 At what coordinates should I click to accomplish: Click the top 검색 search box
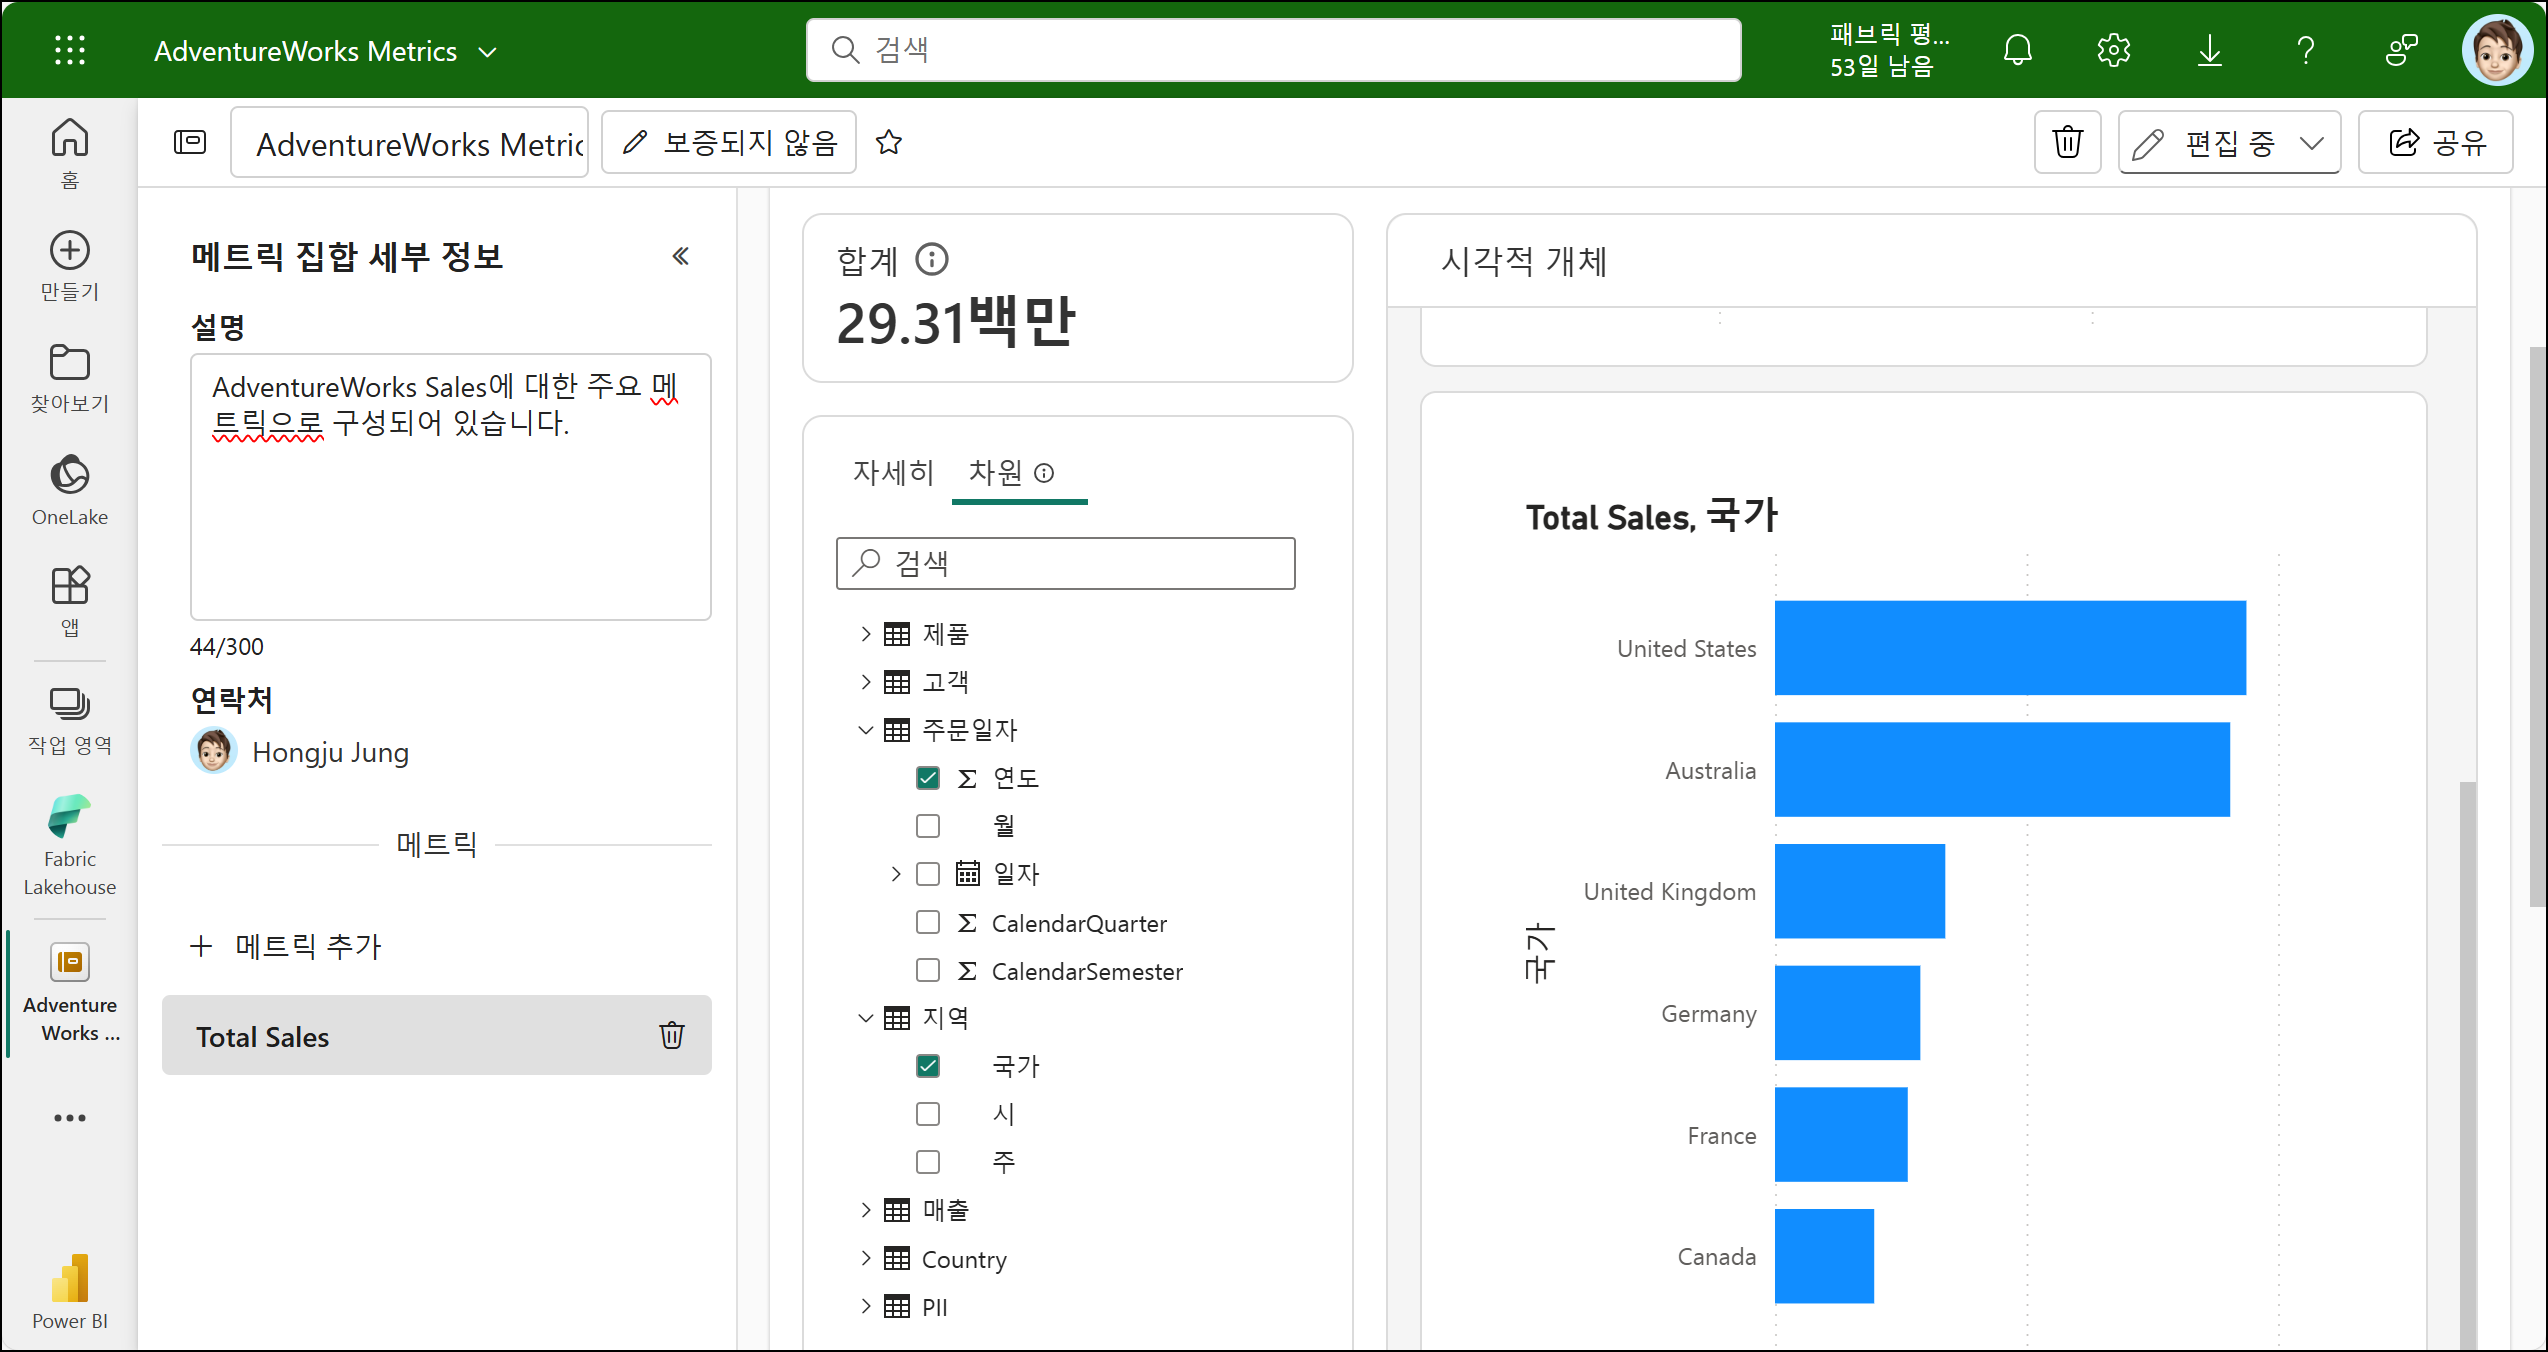[x=1274, y=50]
